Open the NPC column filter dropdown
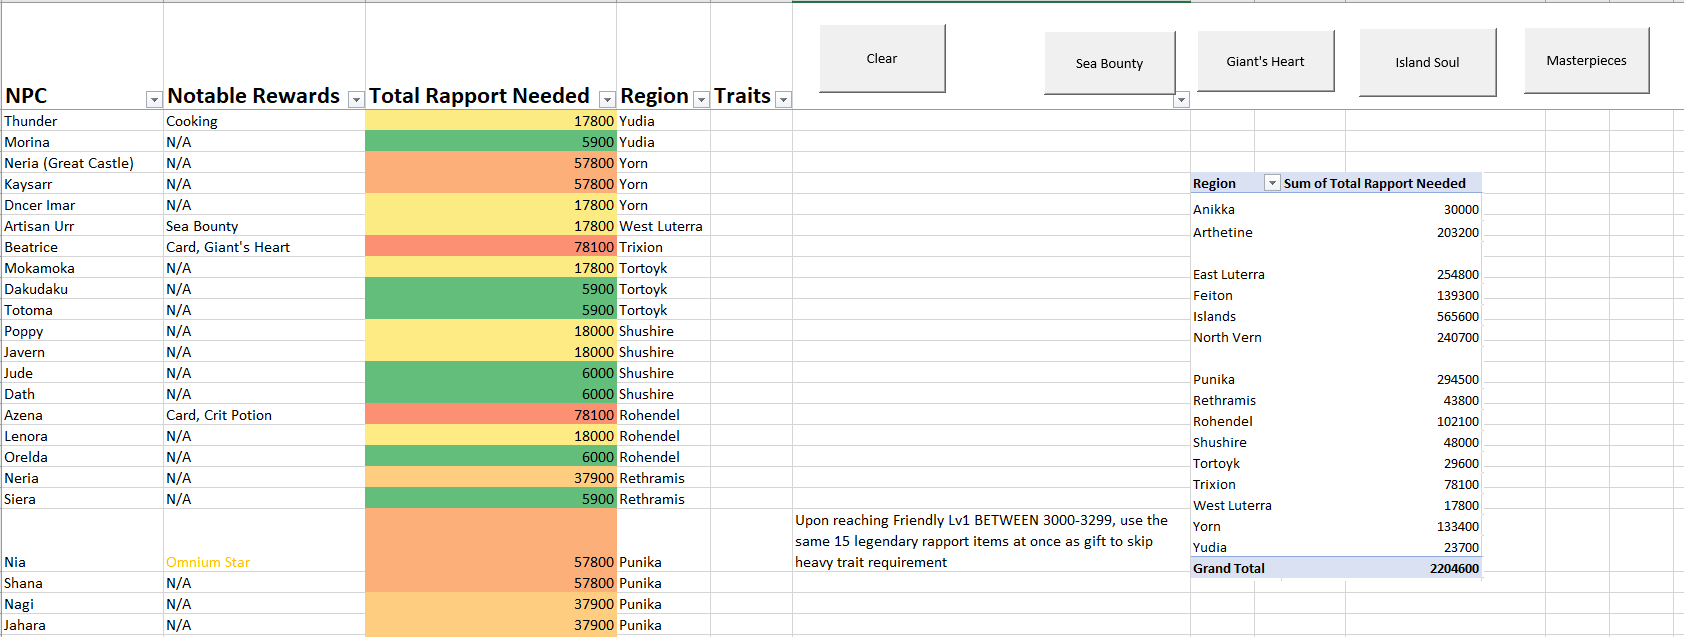Screen dimensions: 1684x637 (x=154, y=100)
